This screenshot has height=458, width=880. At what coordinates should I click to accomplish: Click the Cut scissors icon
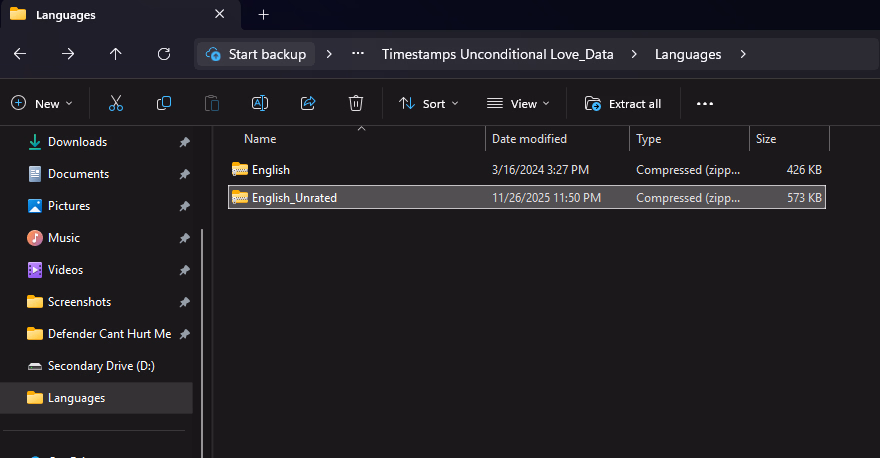tap(116, 103)
